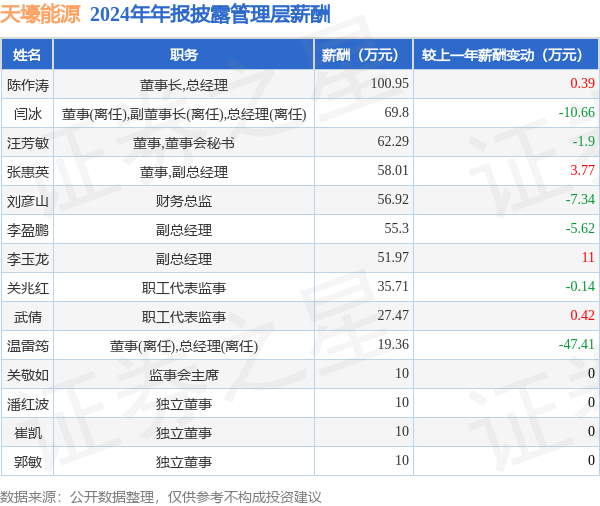Screen dimensions: 600x506
Task: Select the name 闫冰
Action: 28,114
